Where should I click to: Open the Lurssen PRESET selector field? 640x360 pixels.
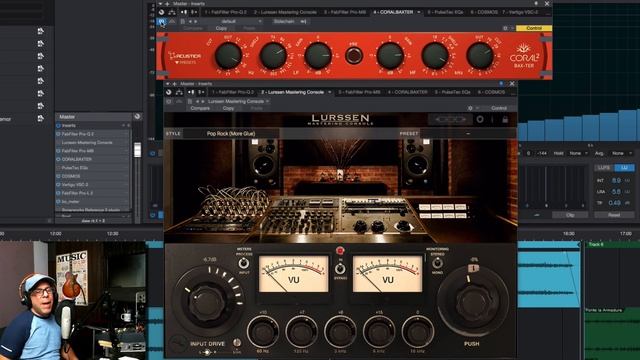click(x=468, y=133)
